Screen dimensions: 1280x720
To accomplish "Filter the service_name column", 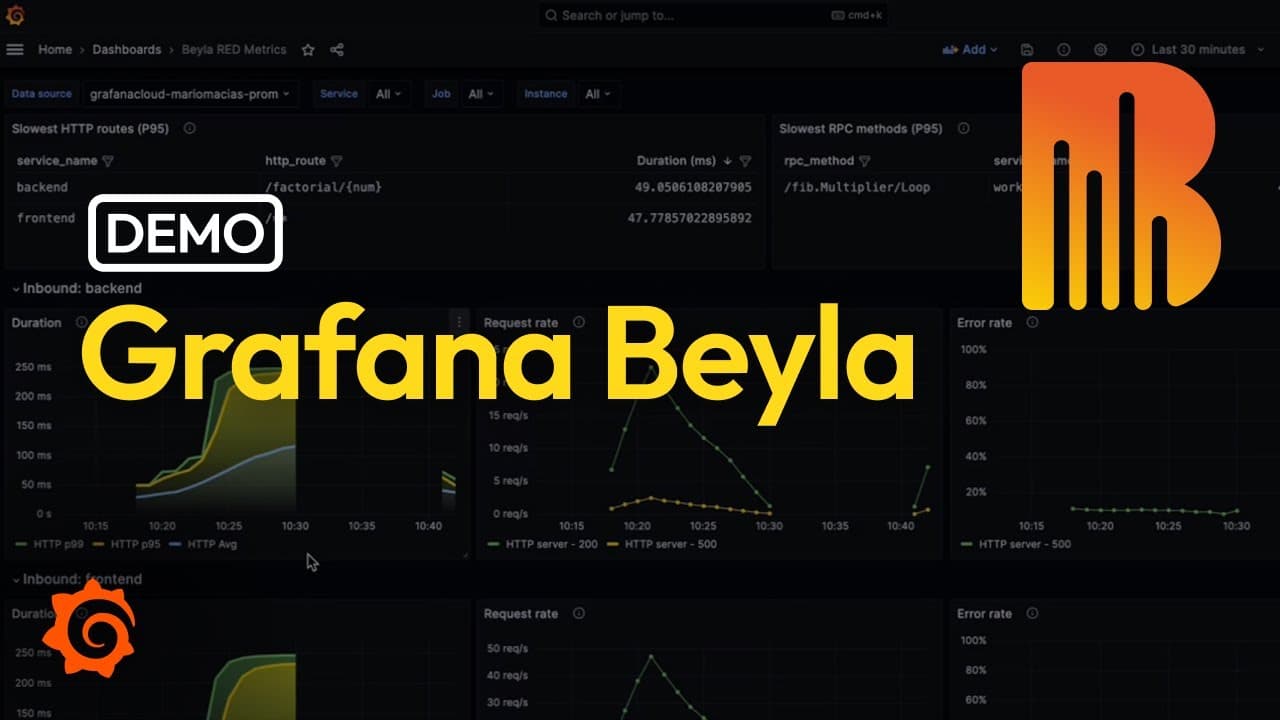I will pos(108,161).
